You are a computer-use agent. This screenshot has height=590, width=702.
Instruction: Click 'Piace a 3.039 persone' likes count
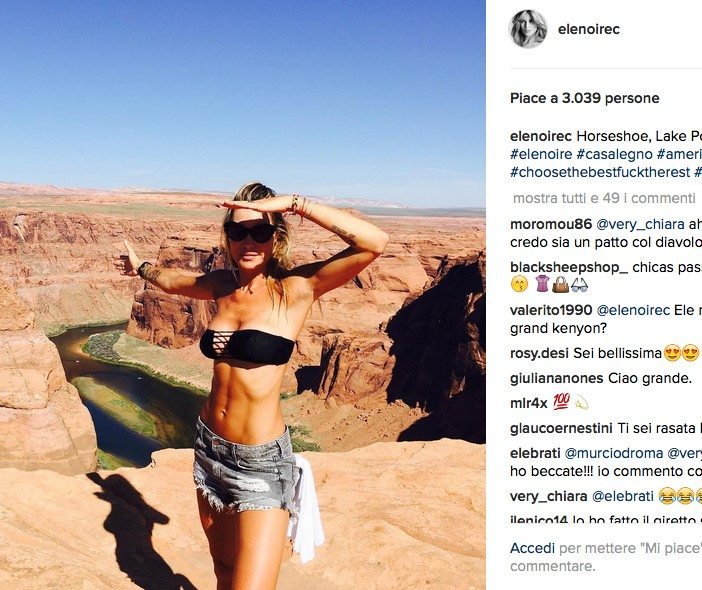pos(585,98)
